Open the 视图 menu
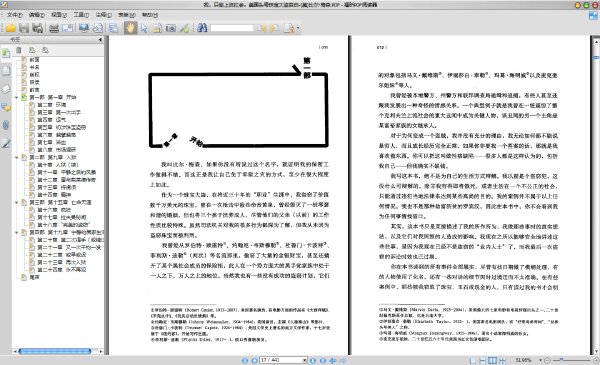 pyautogui.click(x=59, y=15)
